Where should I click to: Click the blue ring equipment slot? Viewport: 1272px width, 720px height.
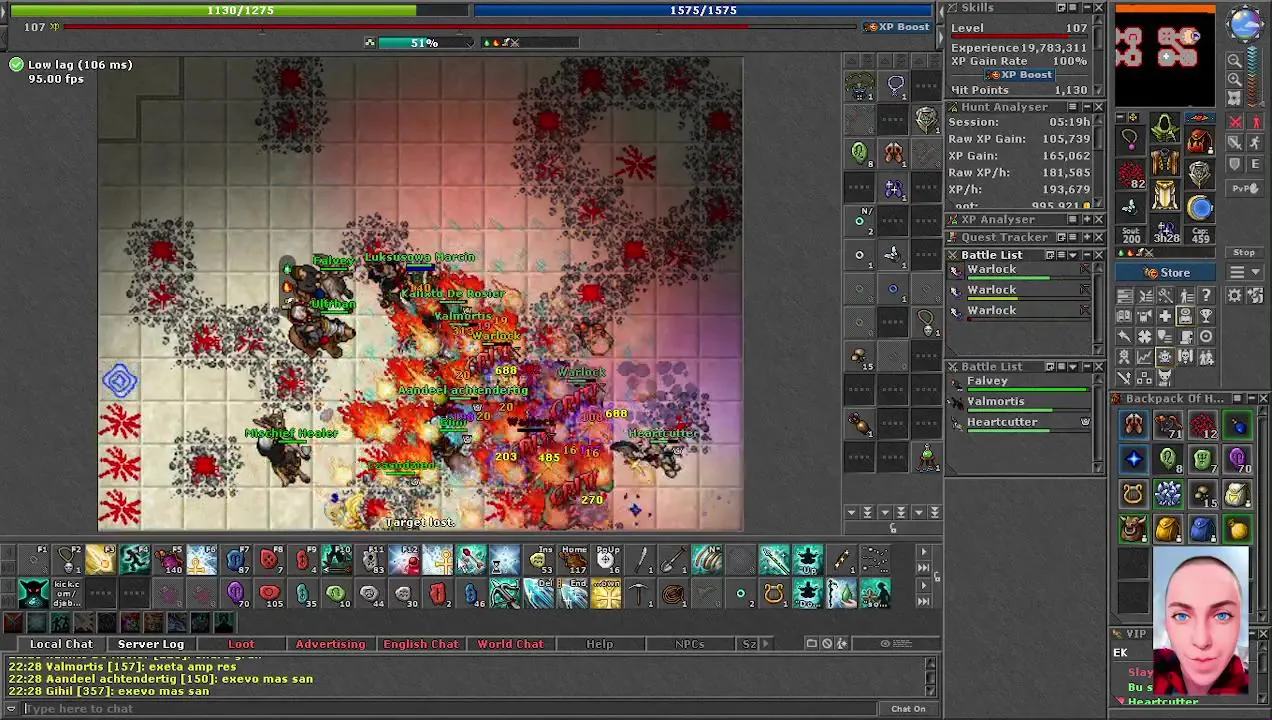(1200, 207)
